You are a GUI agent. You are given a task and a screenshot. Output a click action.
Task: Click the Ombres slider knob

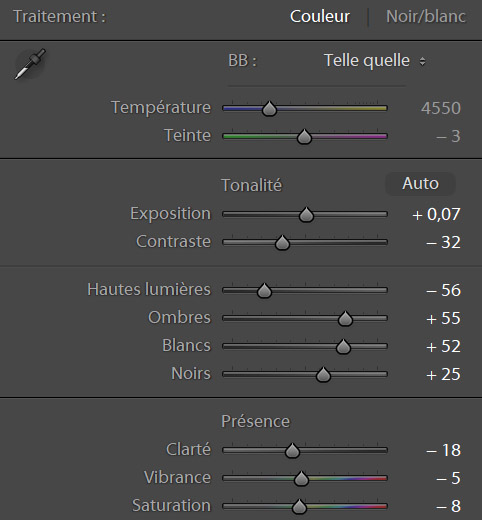point(345,319)
